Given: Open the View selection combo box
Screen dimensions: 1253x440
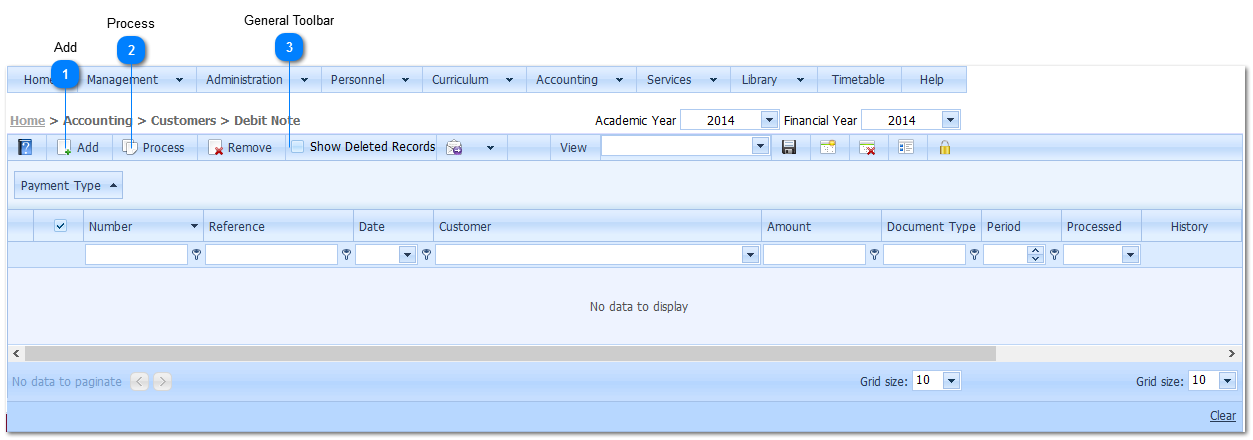Looking at the screenshot, I should pos(760,147).
